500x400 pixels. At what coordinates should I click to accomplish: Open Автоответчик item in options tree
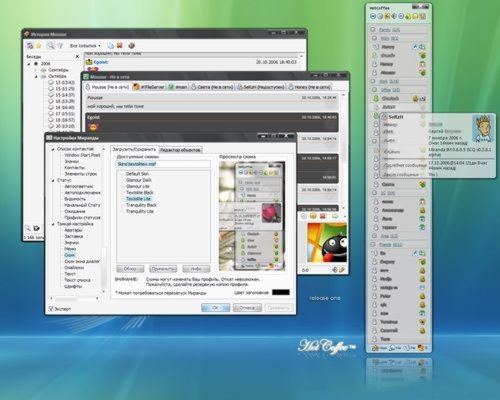click(x=79, y=186)
